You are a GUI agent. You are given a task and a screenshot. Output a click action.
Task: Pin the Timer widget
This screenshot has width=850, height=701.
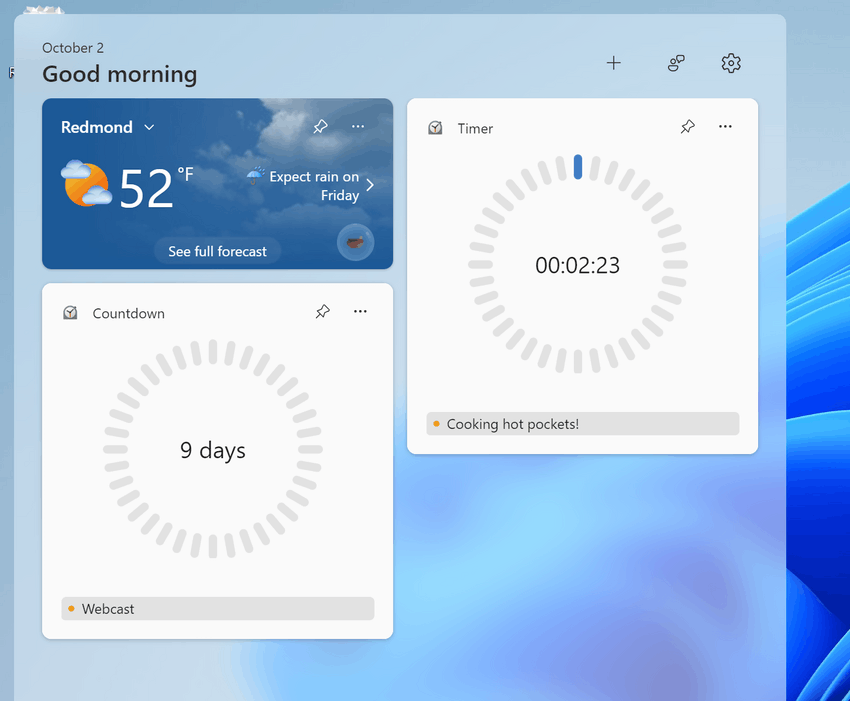click(687, 127)
